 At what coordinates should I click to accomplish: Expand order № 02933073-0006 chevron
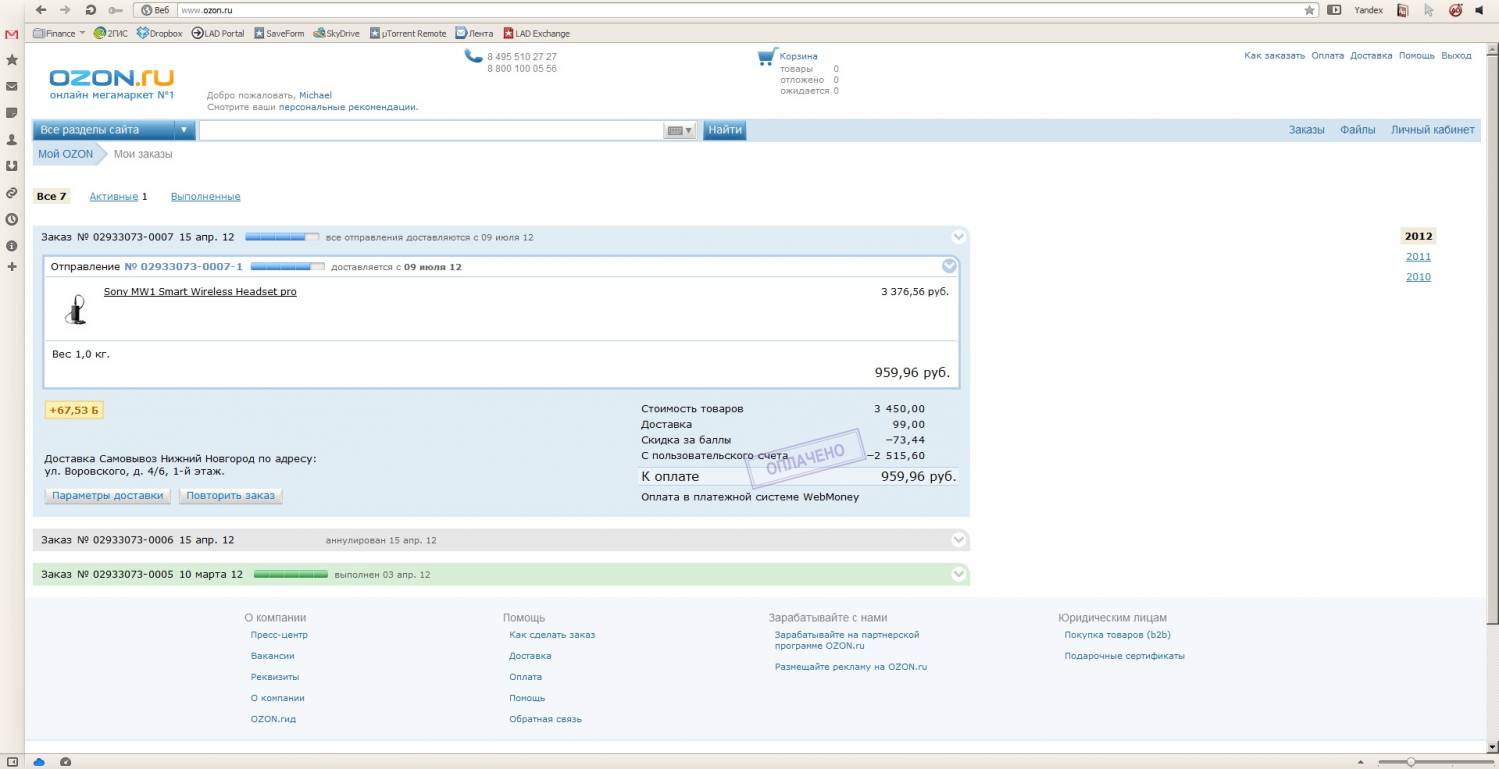(959, 540)
